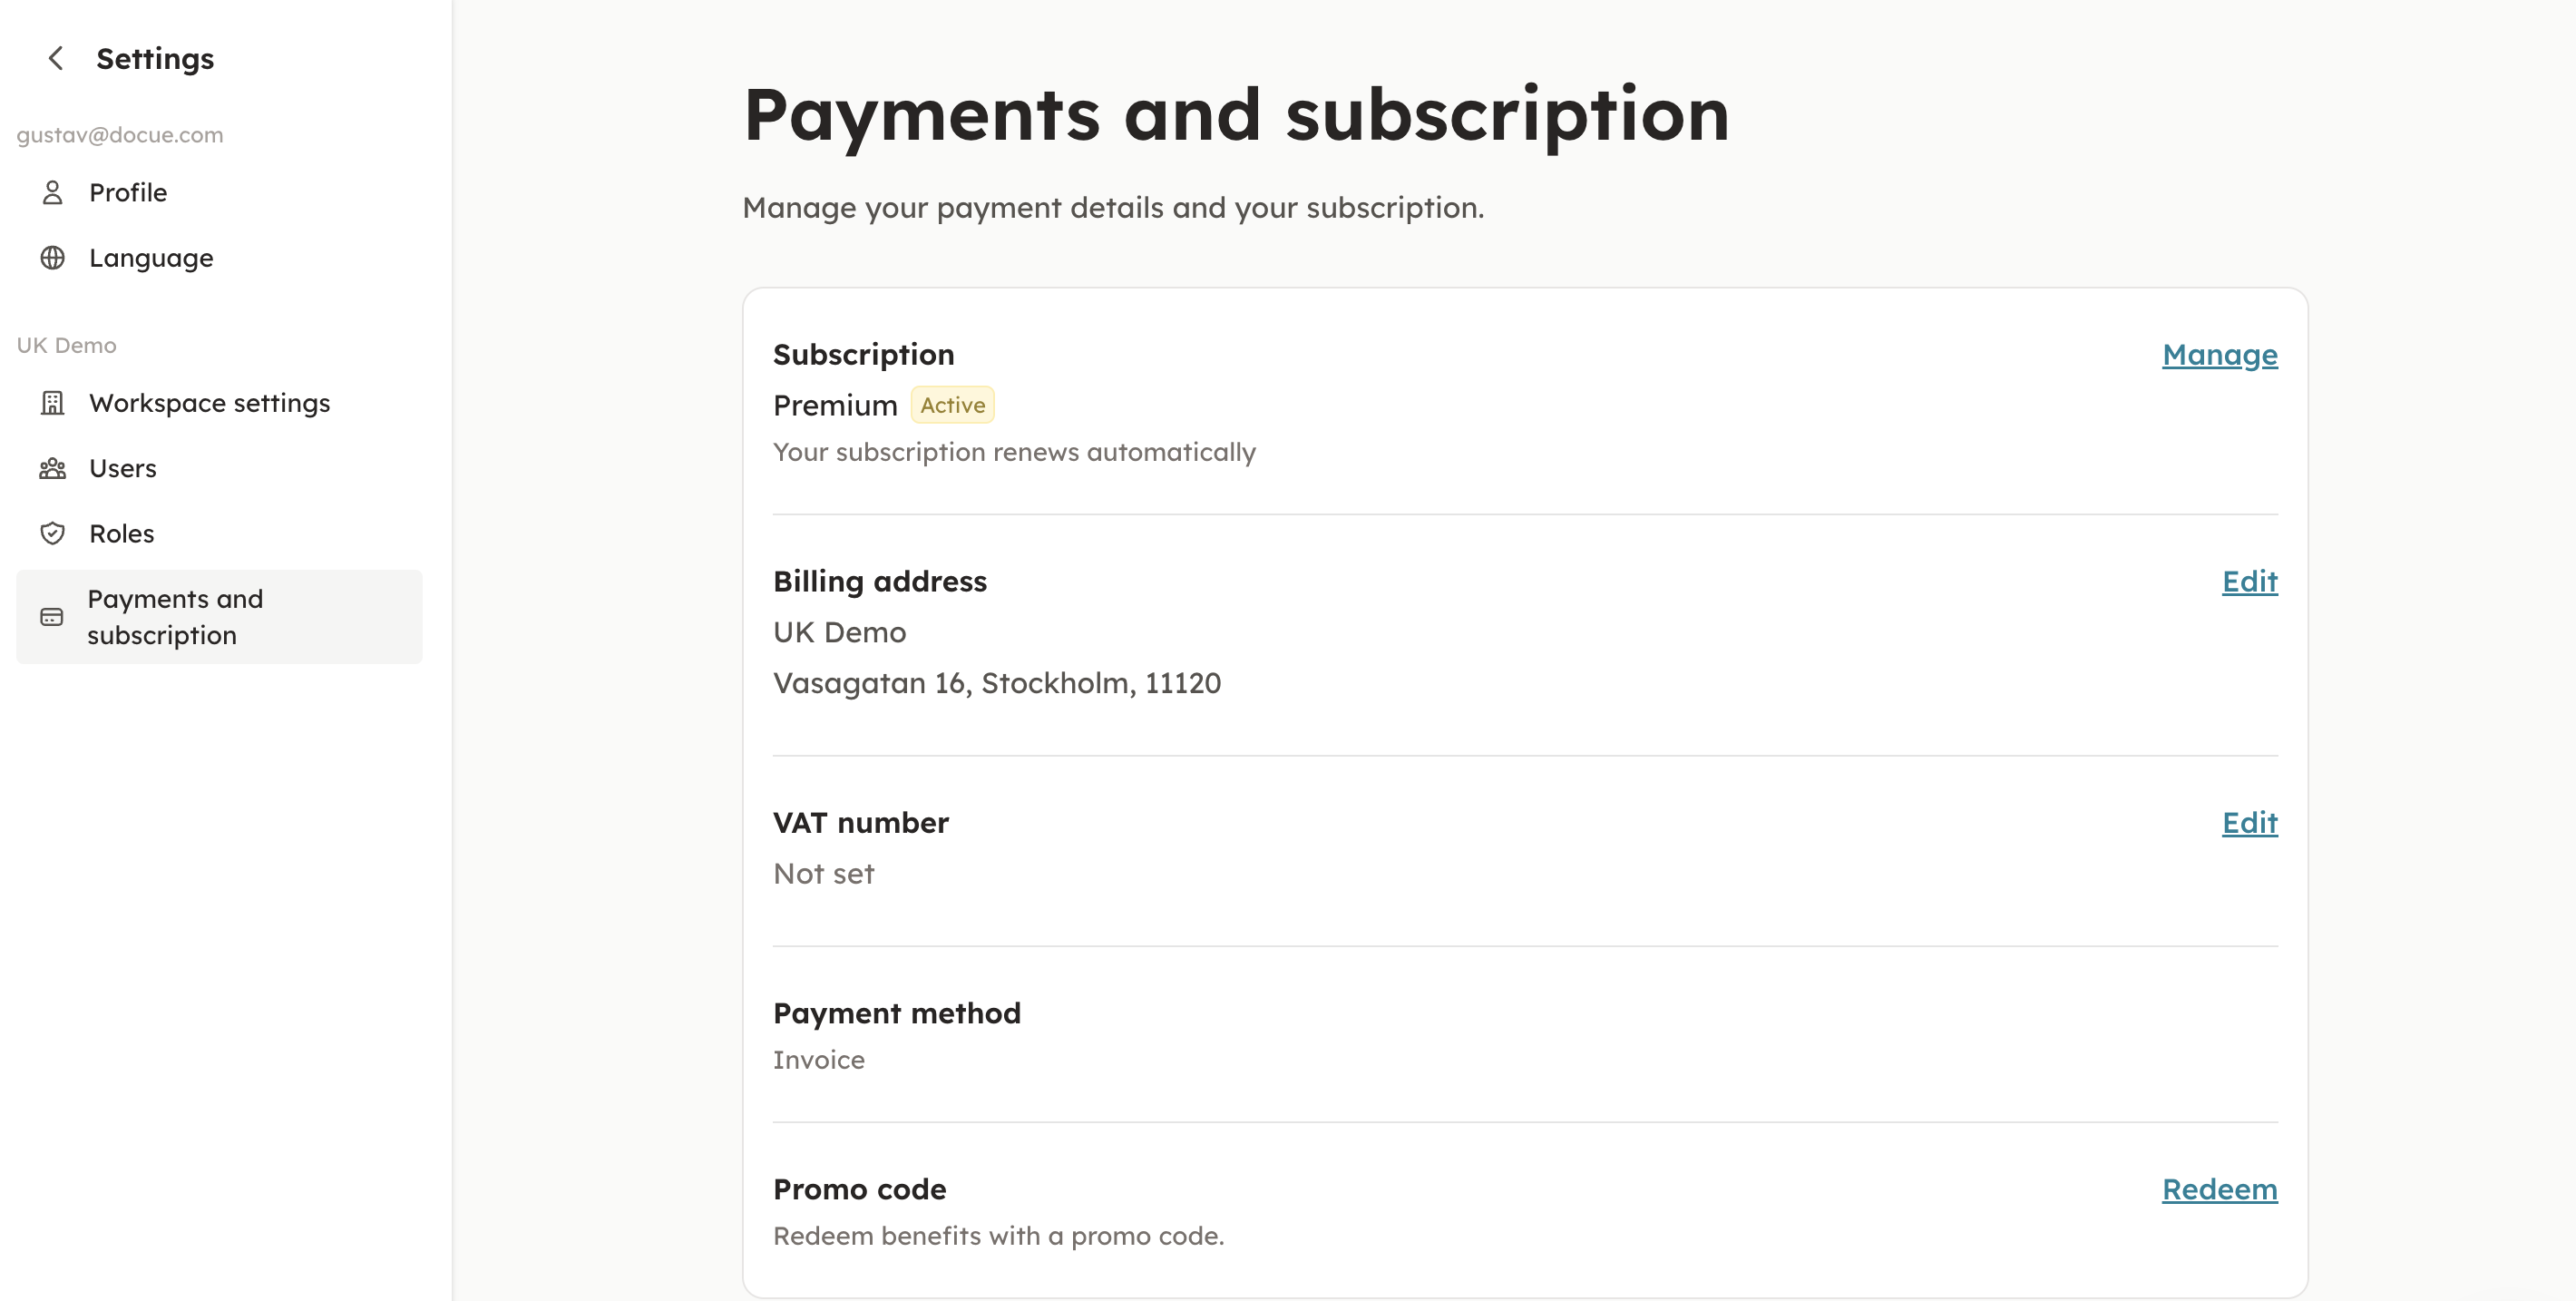Select Payments and subscription menu item
2576x1301 pixels.
click(x=175, y=617)
